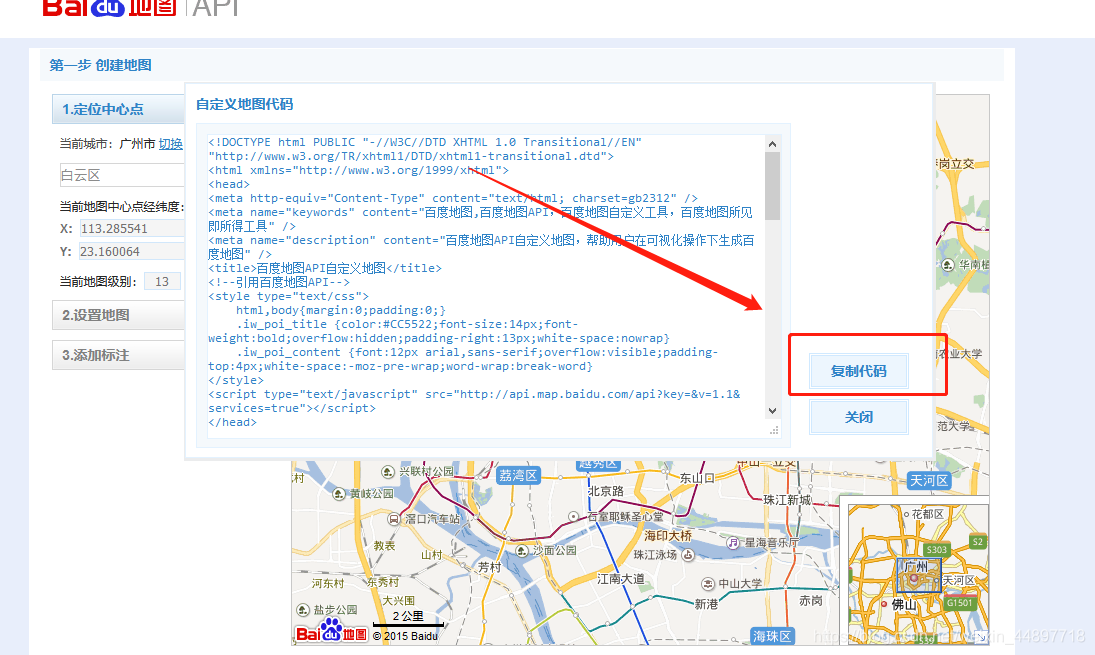The image size is (1095, 655).
Task: Click the 黄岐公园 park icon
Action: [339, 494]
